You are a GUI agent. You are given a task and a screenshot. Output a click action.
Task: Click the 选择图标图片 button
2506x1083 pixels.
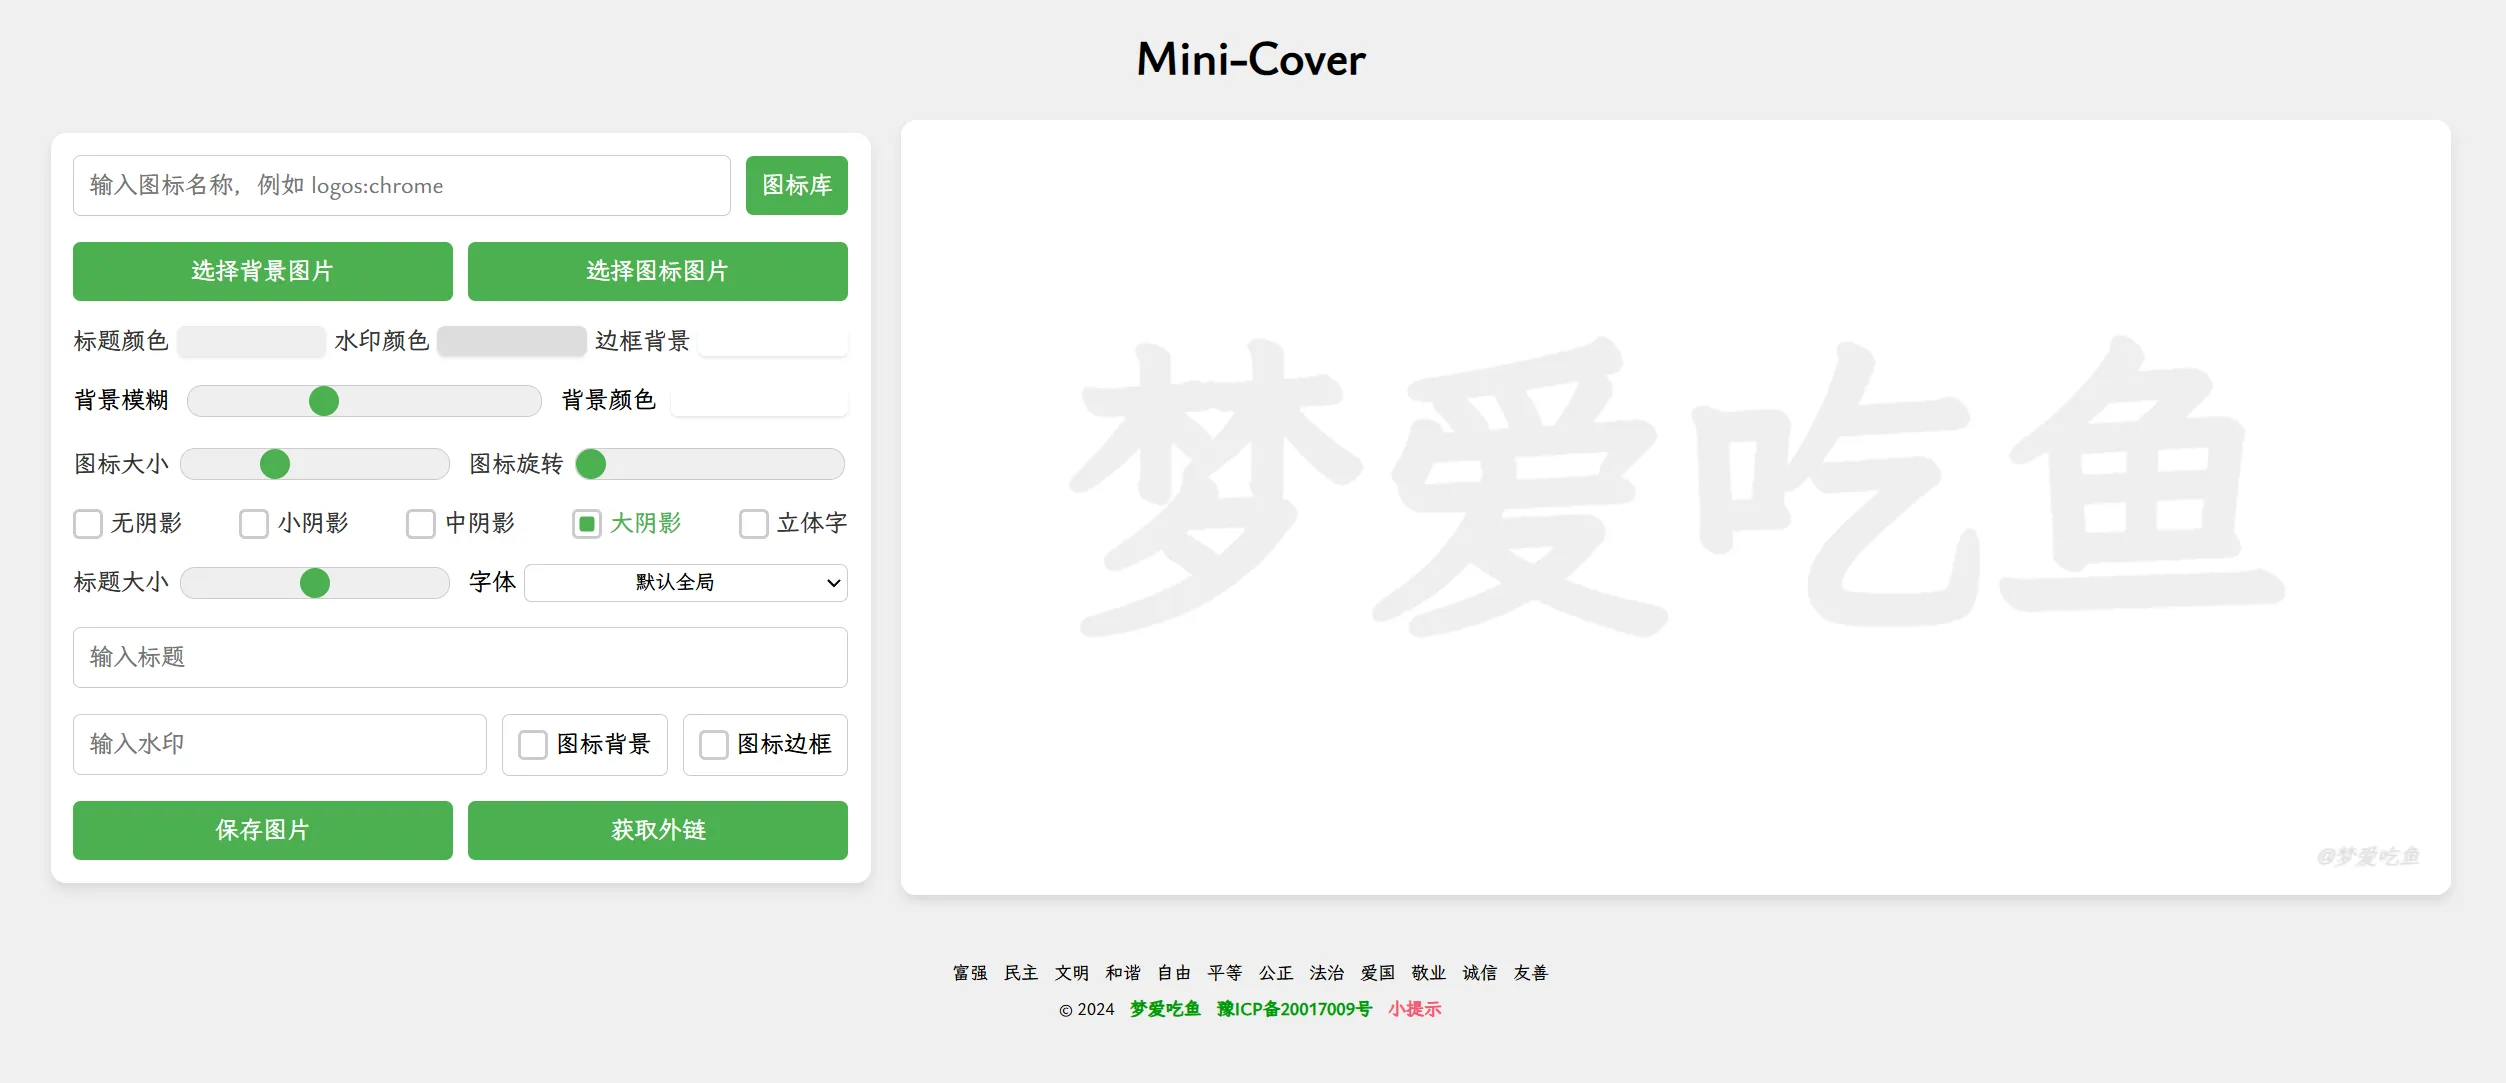point(657,271)
